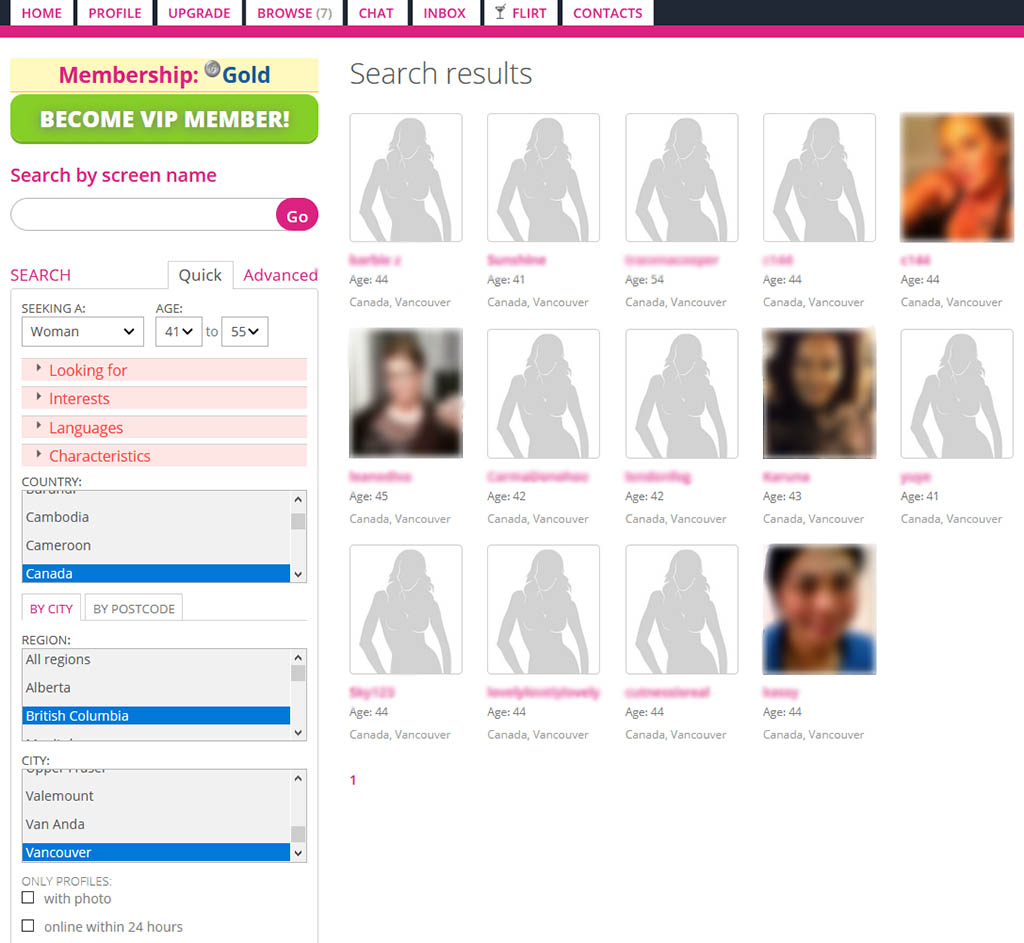This screenshot has width=1024, height=943.
Task: Open the Seeking A dropdown showing Woman
Action: click(82, 332)
